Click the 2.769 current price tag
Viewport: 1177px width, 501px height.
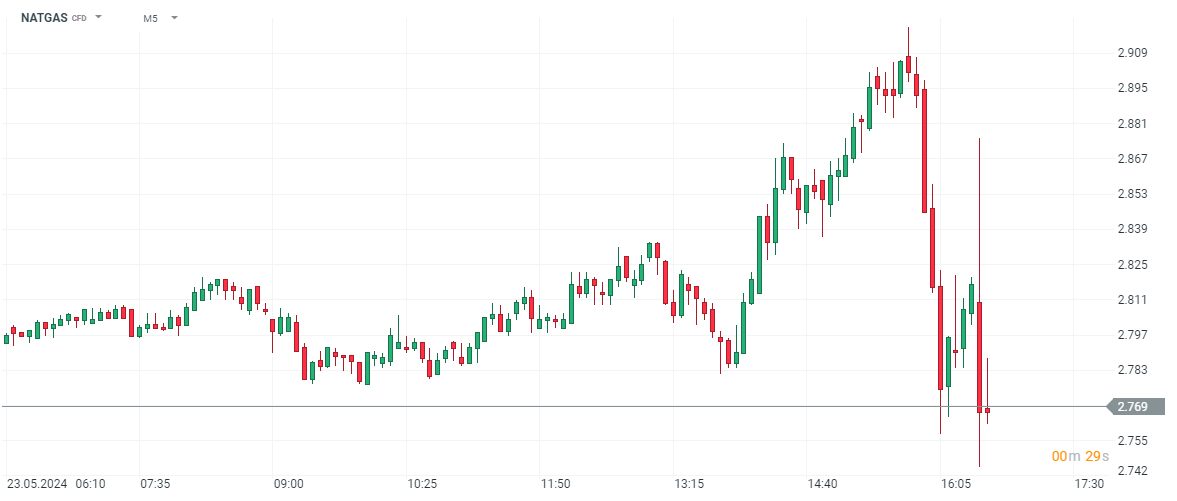tap(1133, 406)
